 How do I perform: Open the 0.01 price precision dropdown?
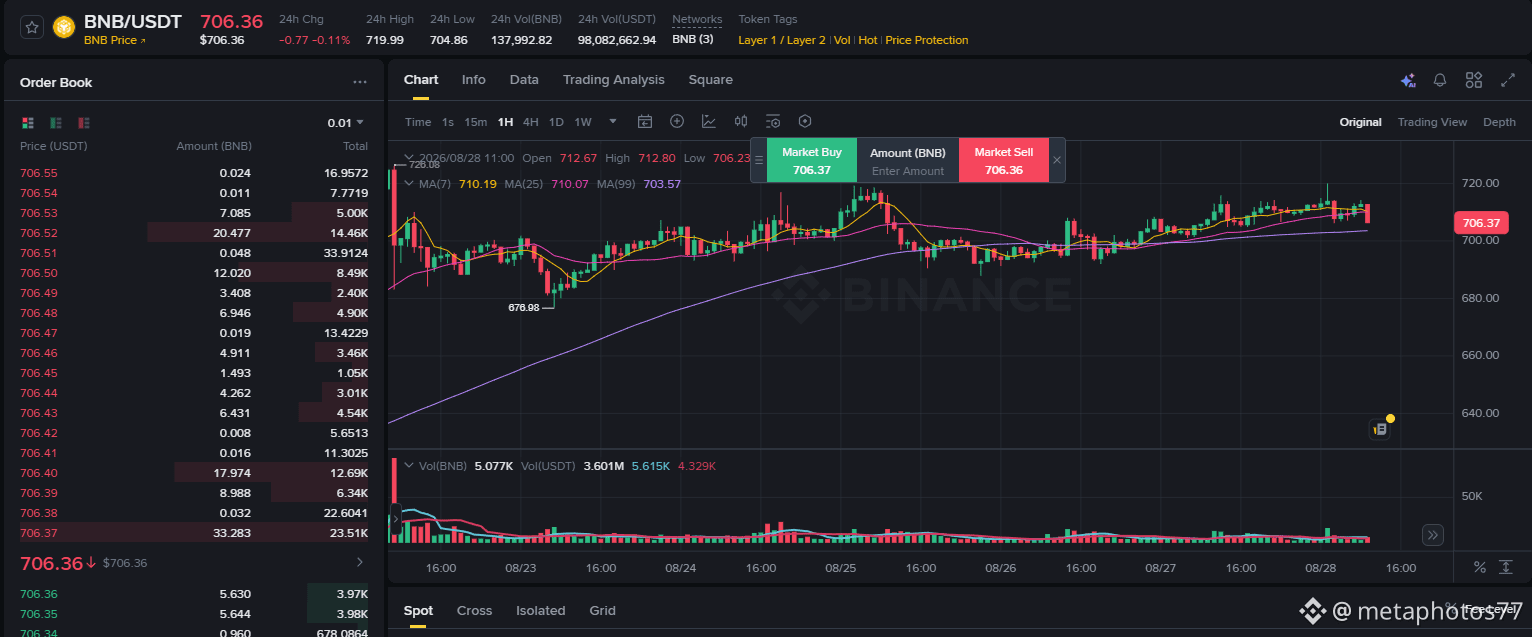click(346, 123)
